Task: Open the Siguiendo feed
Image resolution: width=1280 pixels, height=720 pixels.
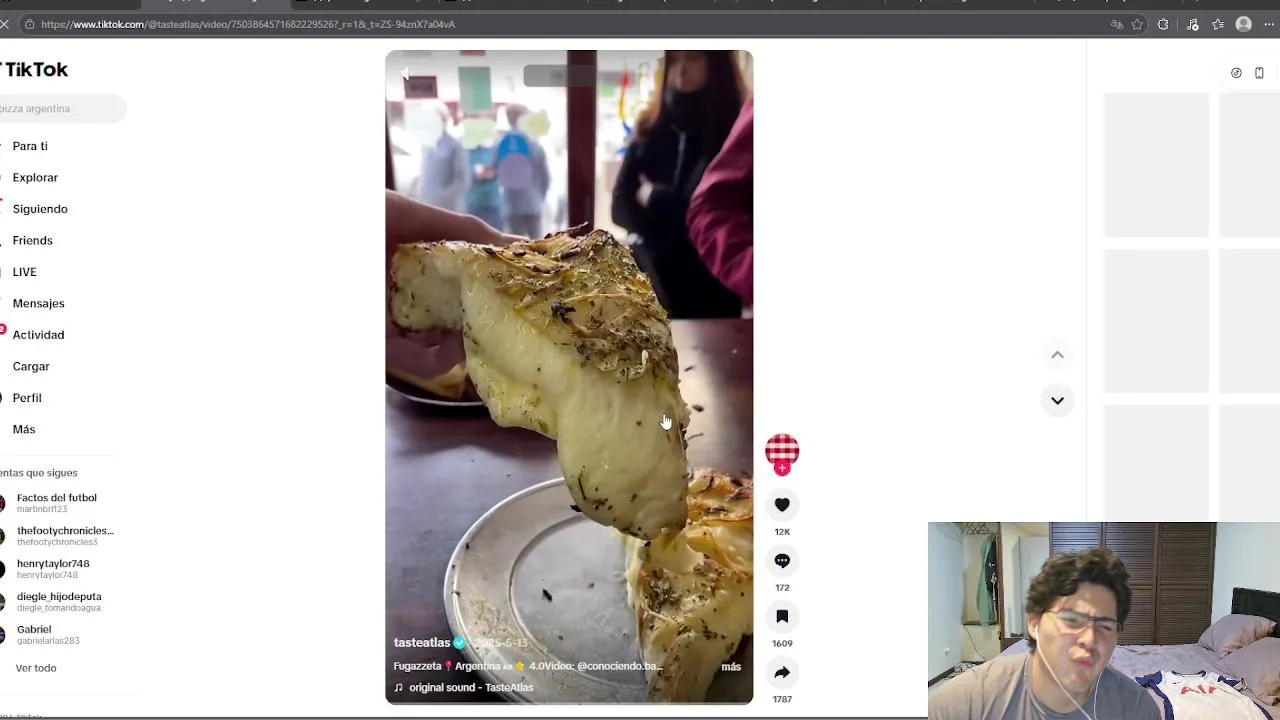Action: coord(40,209)
